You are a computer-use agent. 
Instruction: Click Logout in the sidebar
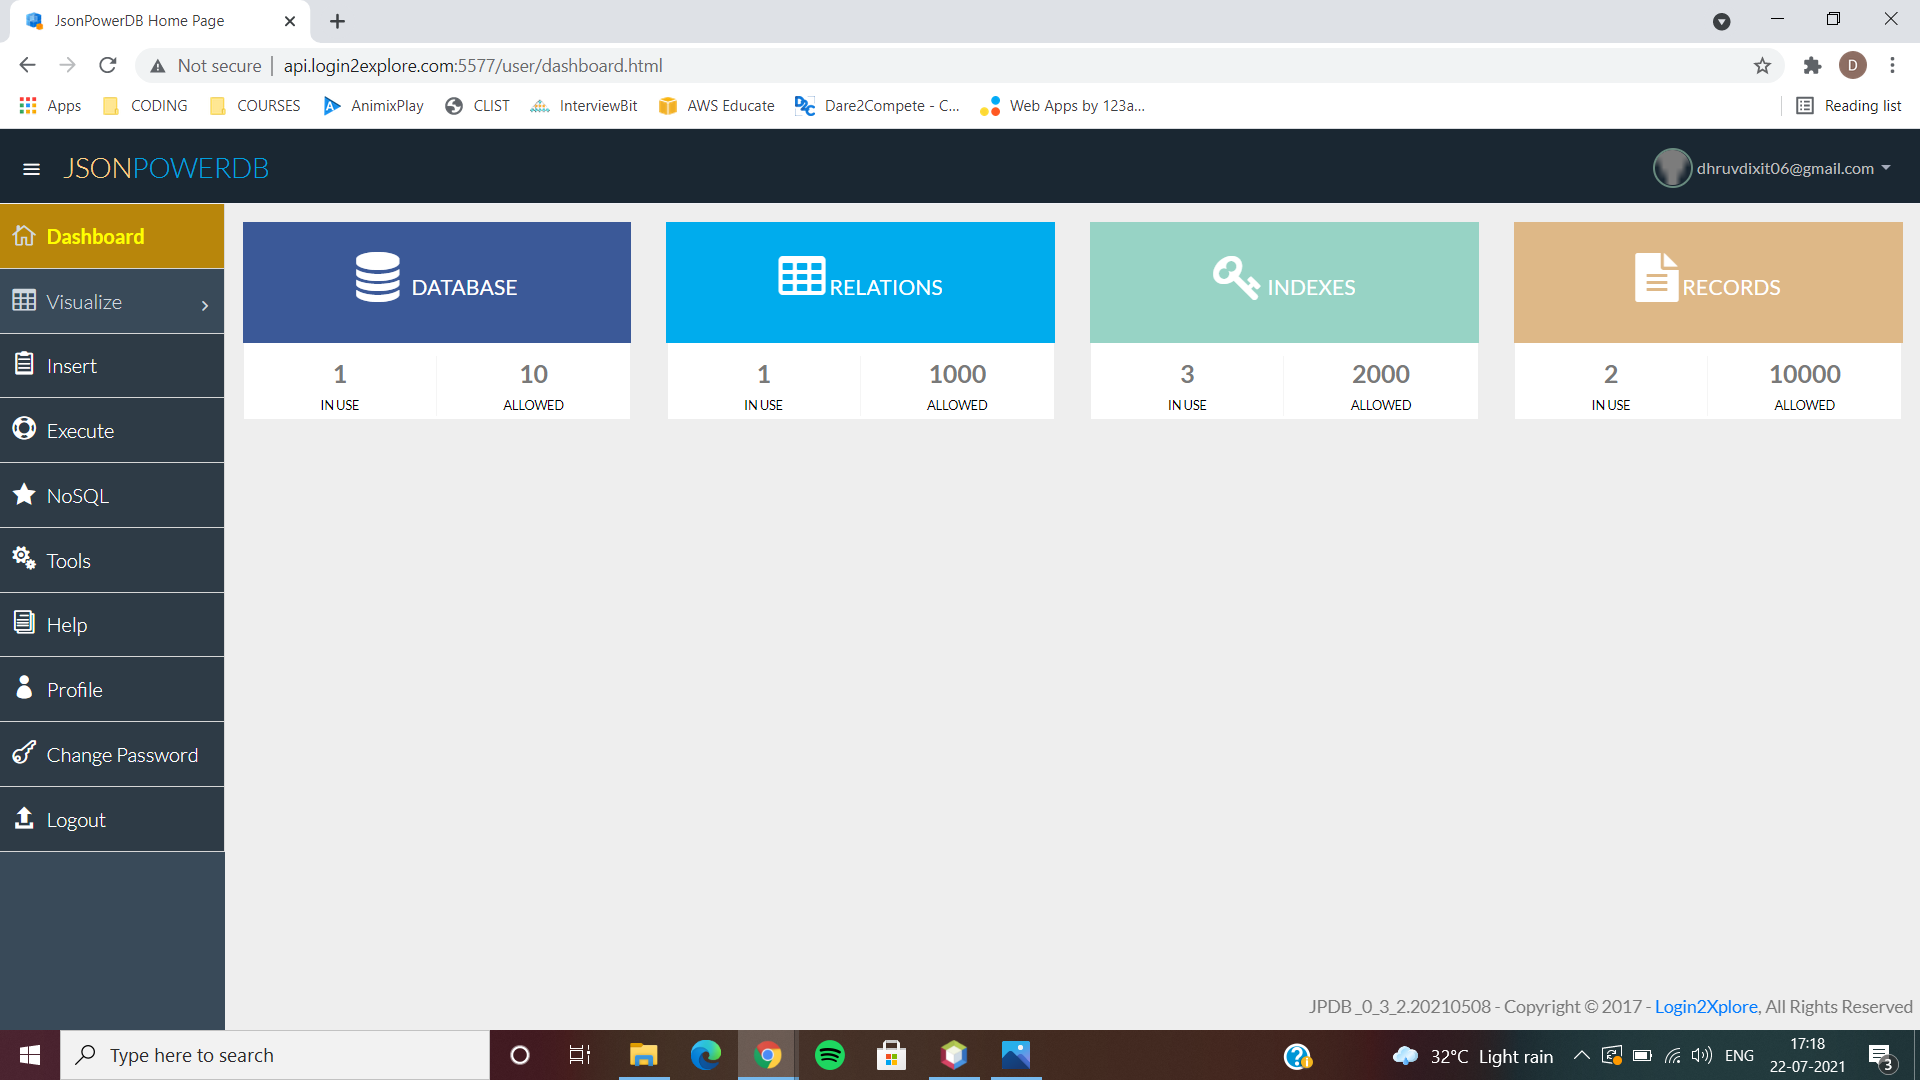[x=76, y=819]
